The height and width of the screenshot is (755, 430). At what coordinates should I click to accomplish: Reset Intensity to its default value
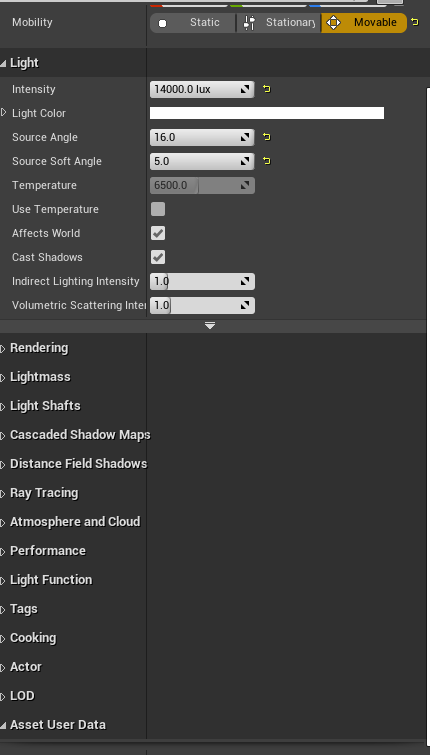[x=267, y=89]
